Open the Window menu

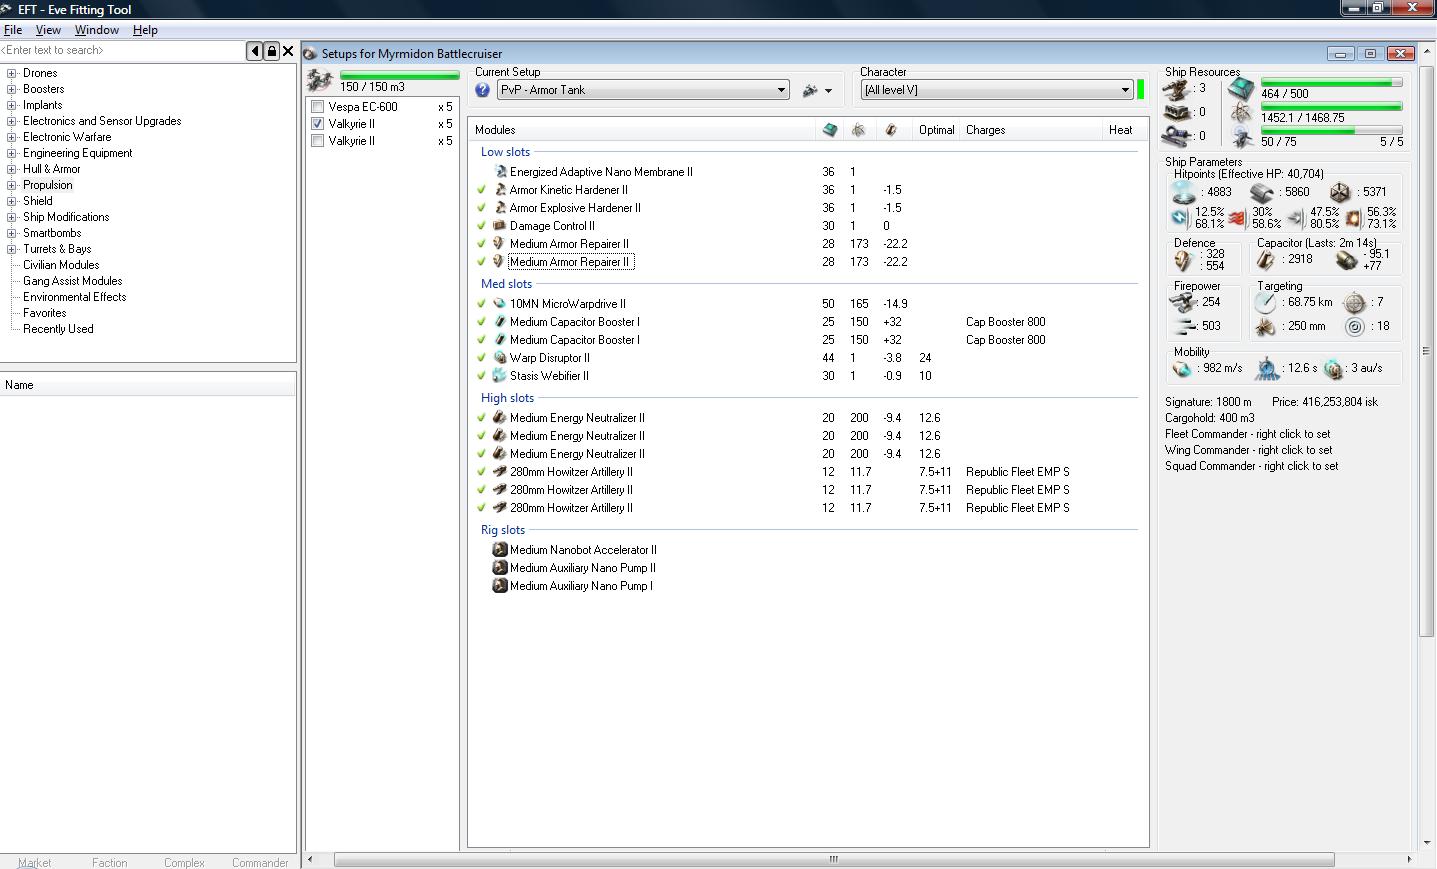tap(97, 30)
